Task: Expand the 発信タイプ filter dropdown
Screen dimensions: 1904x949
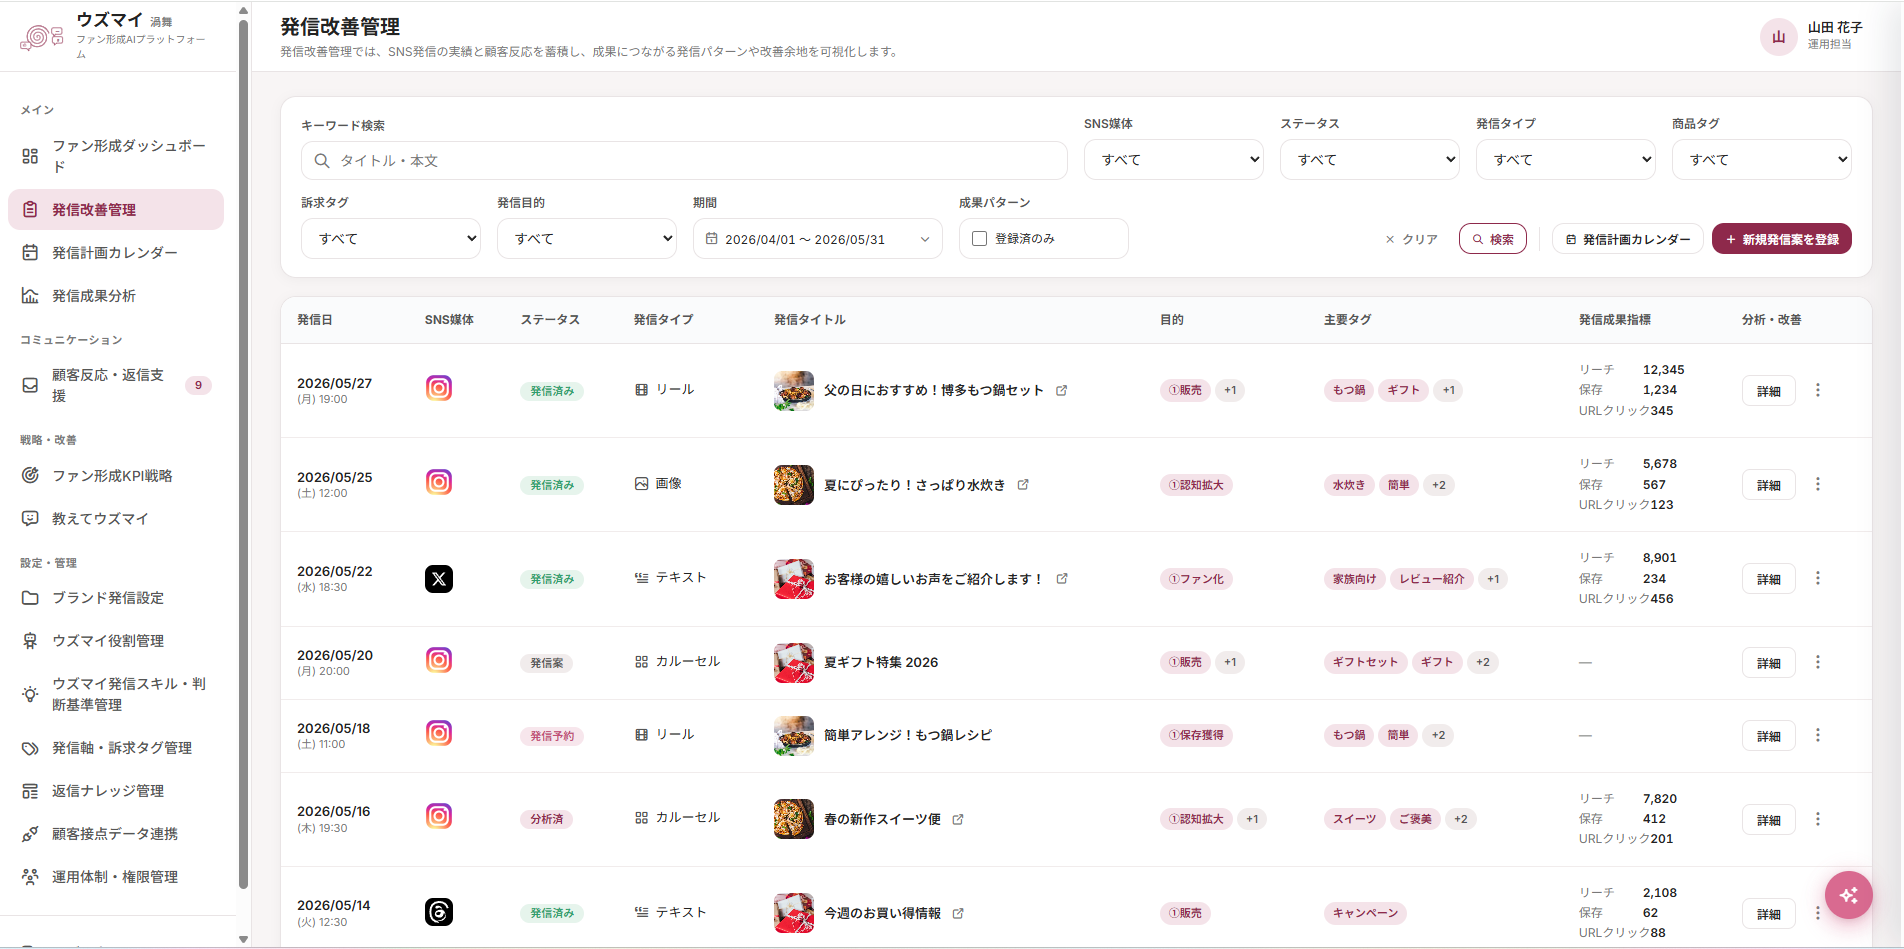Action: [x=1566, y=160]
